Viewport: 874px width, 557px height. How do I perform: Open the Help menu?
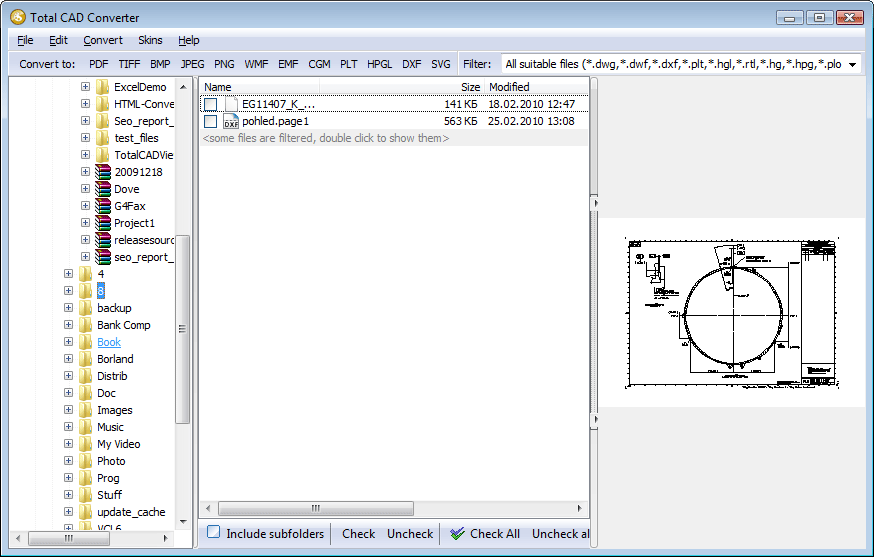pos(188,40)
